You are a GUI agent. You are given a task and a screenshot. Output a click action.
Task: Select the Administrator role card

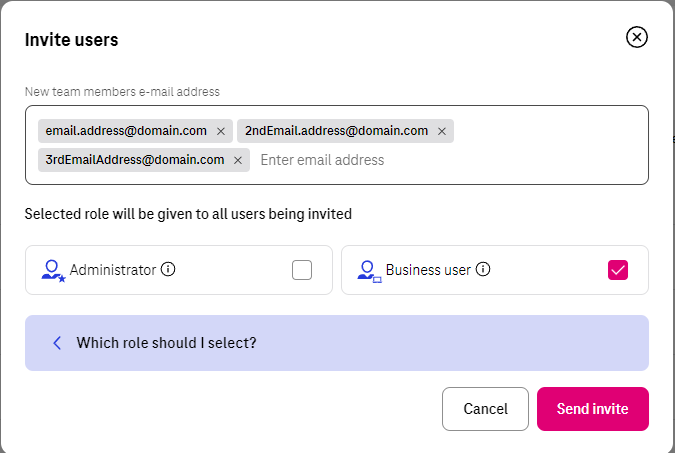pos(179,270)
